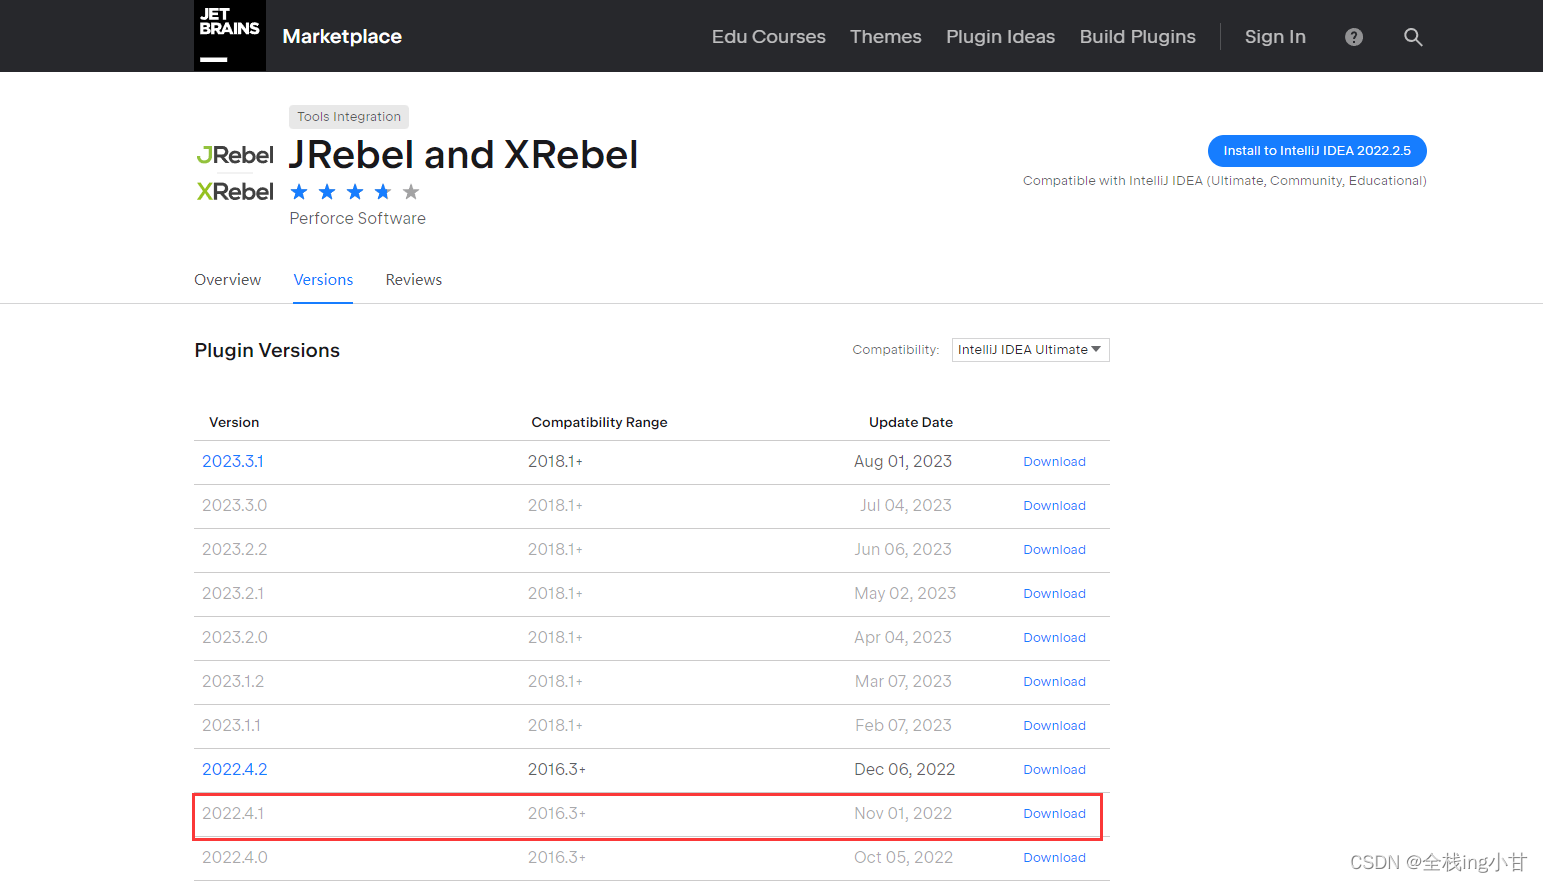Click the grey fifth rating star

click(411, 192)
